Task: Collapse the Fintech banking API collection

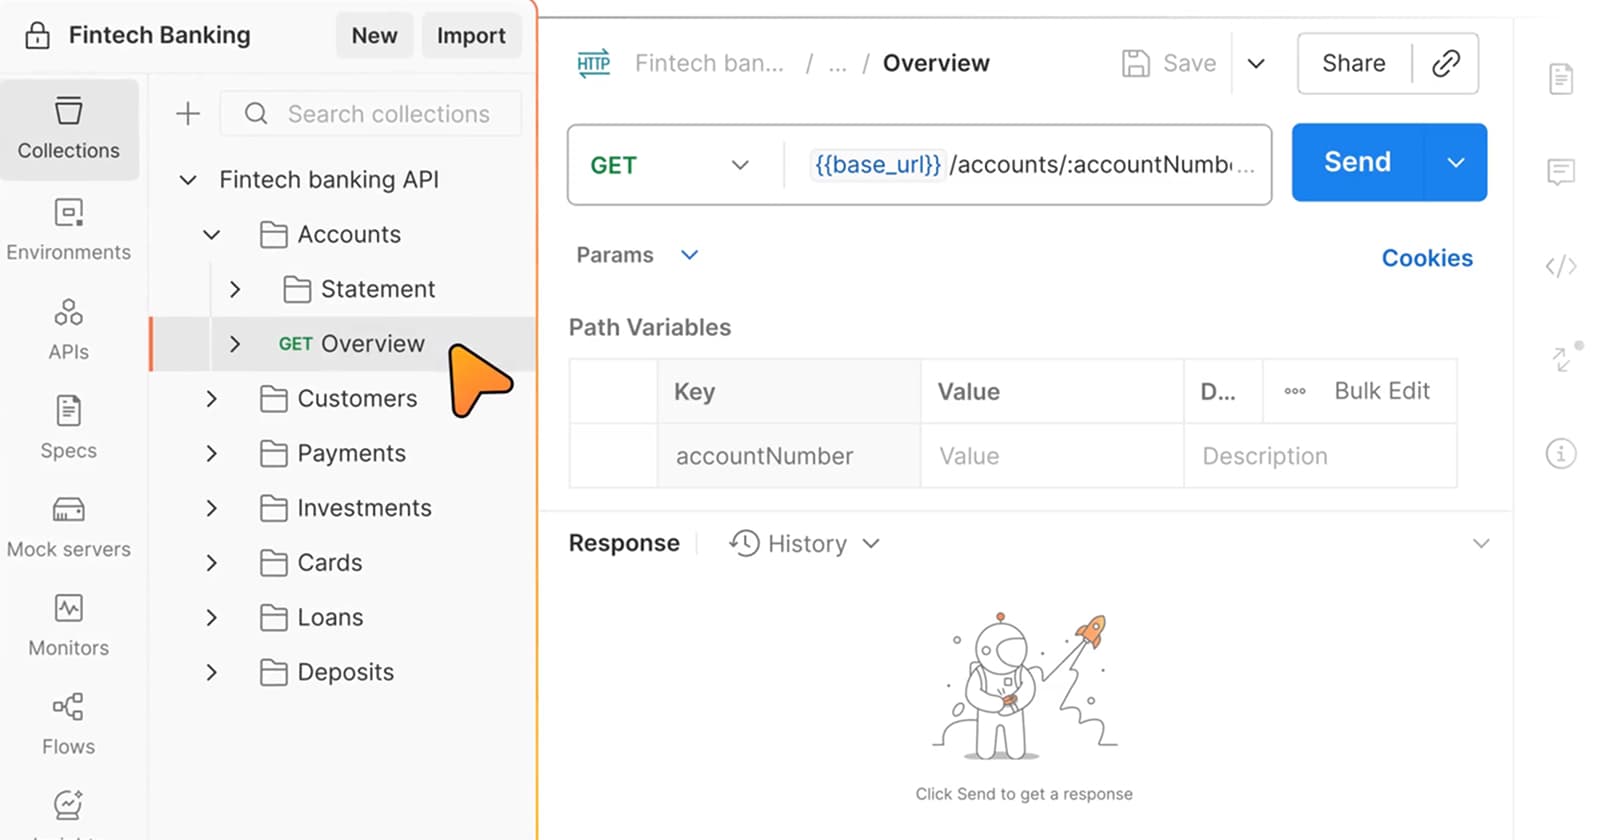Action: click(x=188, y=180)
